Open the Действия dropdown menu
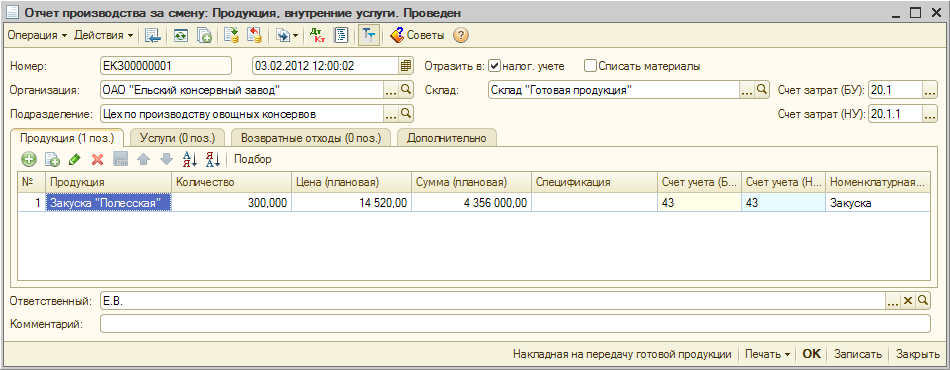This screenshot has height=370, width=950. 104,36
